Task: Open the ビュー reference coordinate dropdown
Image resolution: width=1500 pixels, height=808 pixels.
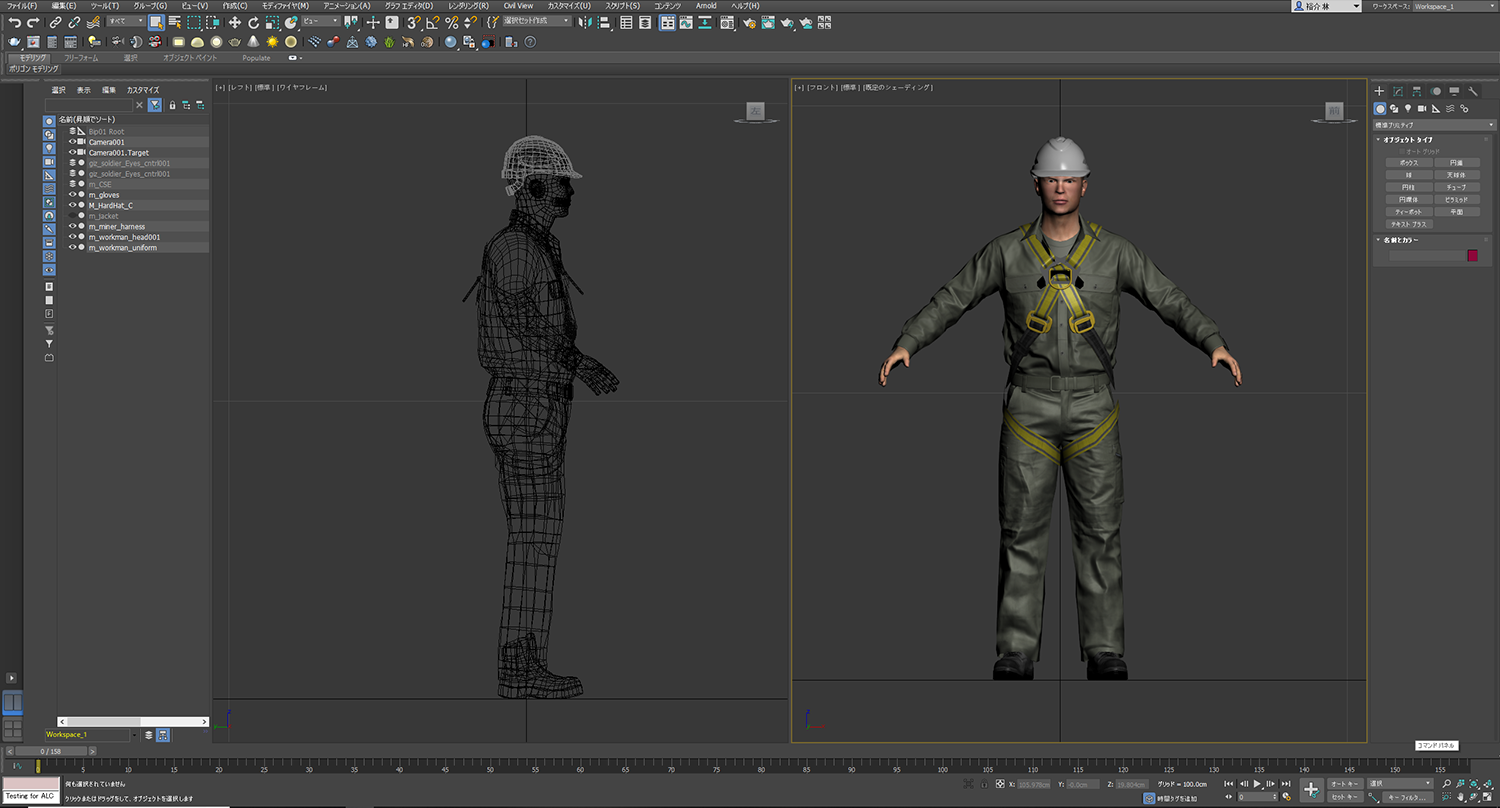Action: 321,21
